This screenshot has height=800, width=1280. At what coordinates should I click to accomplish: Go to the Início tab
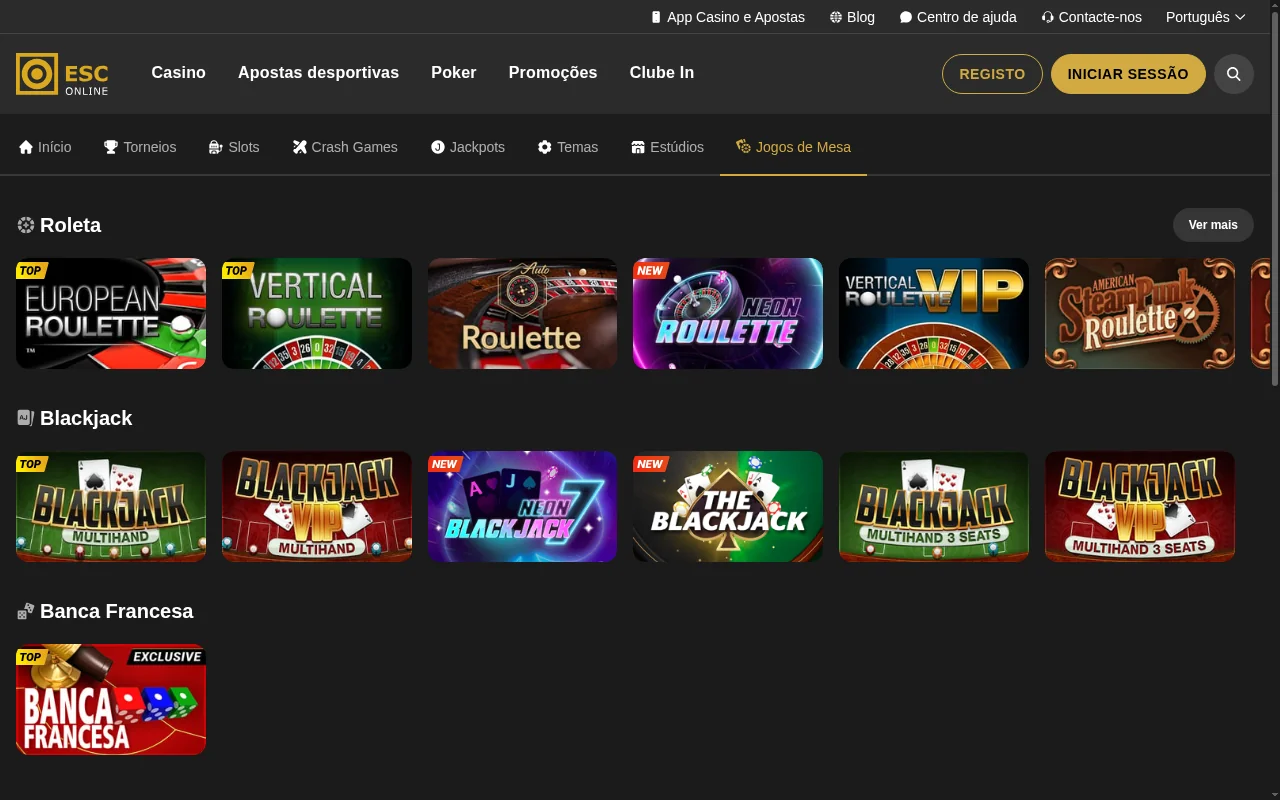pos(45,147)
